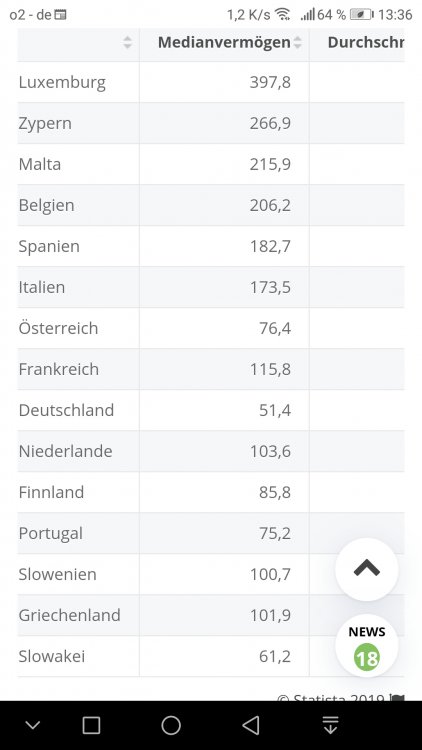Image resolution: width=422 pixels, height=750 pixels.
Task: Open recent apps square button
Action: pos(91,725)
